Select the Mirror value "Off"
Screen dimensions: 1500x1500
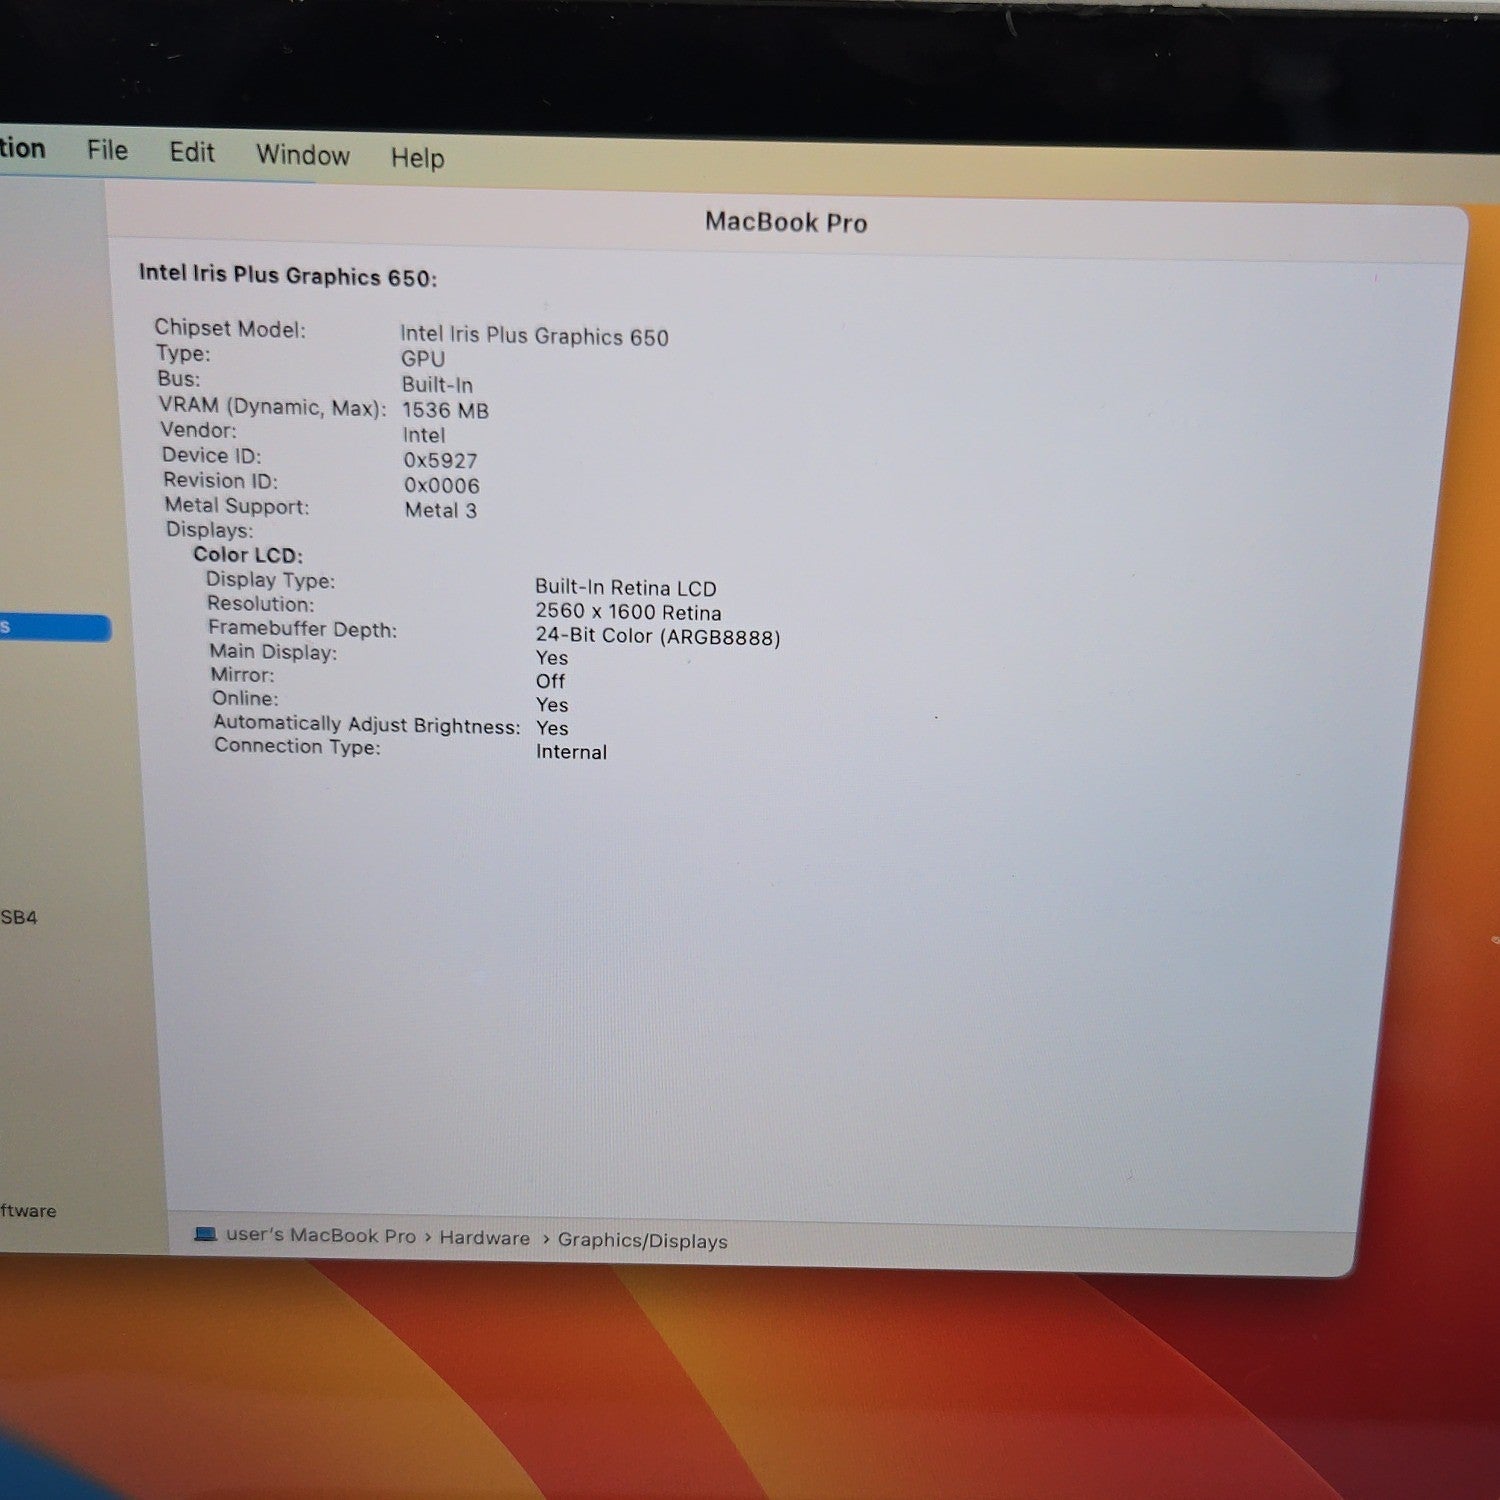pyautogui.click(x=551, y=681)
